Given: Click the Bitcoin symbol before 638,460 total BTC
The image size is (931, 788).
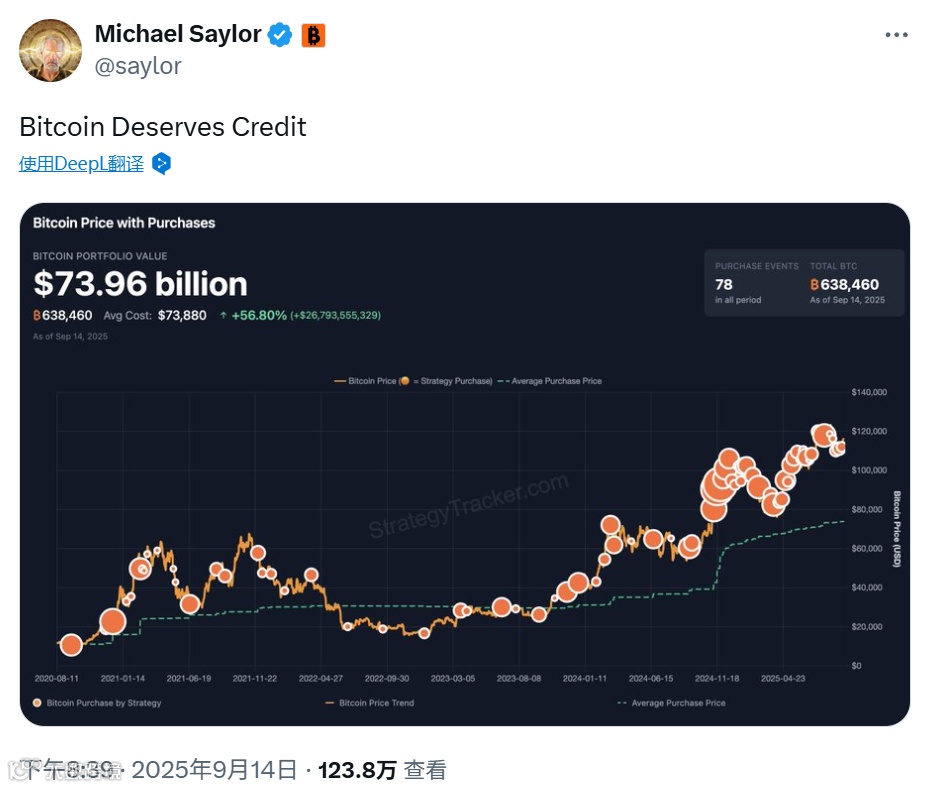Looking at the screenshot, I should [815, 285].
